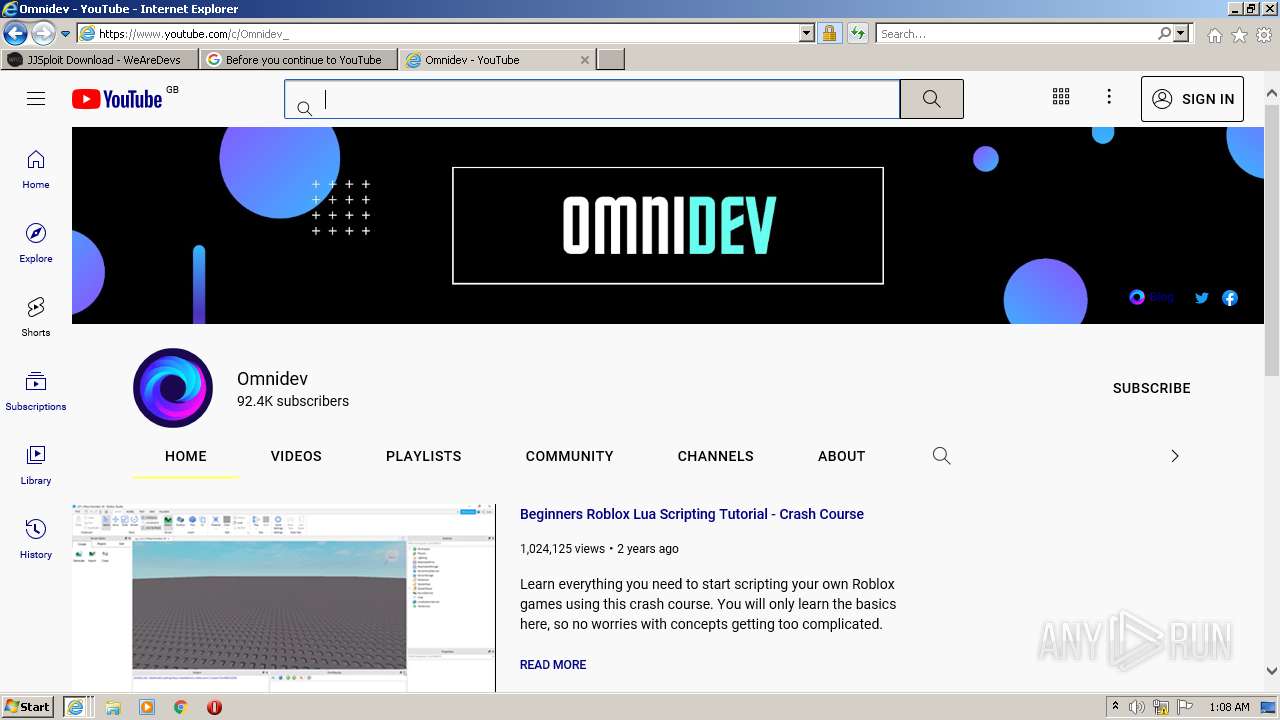Switch to the PLAYLISTS channel tab

coord(424,456)
